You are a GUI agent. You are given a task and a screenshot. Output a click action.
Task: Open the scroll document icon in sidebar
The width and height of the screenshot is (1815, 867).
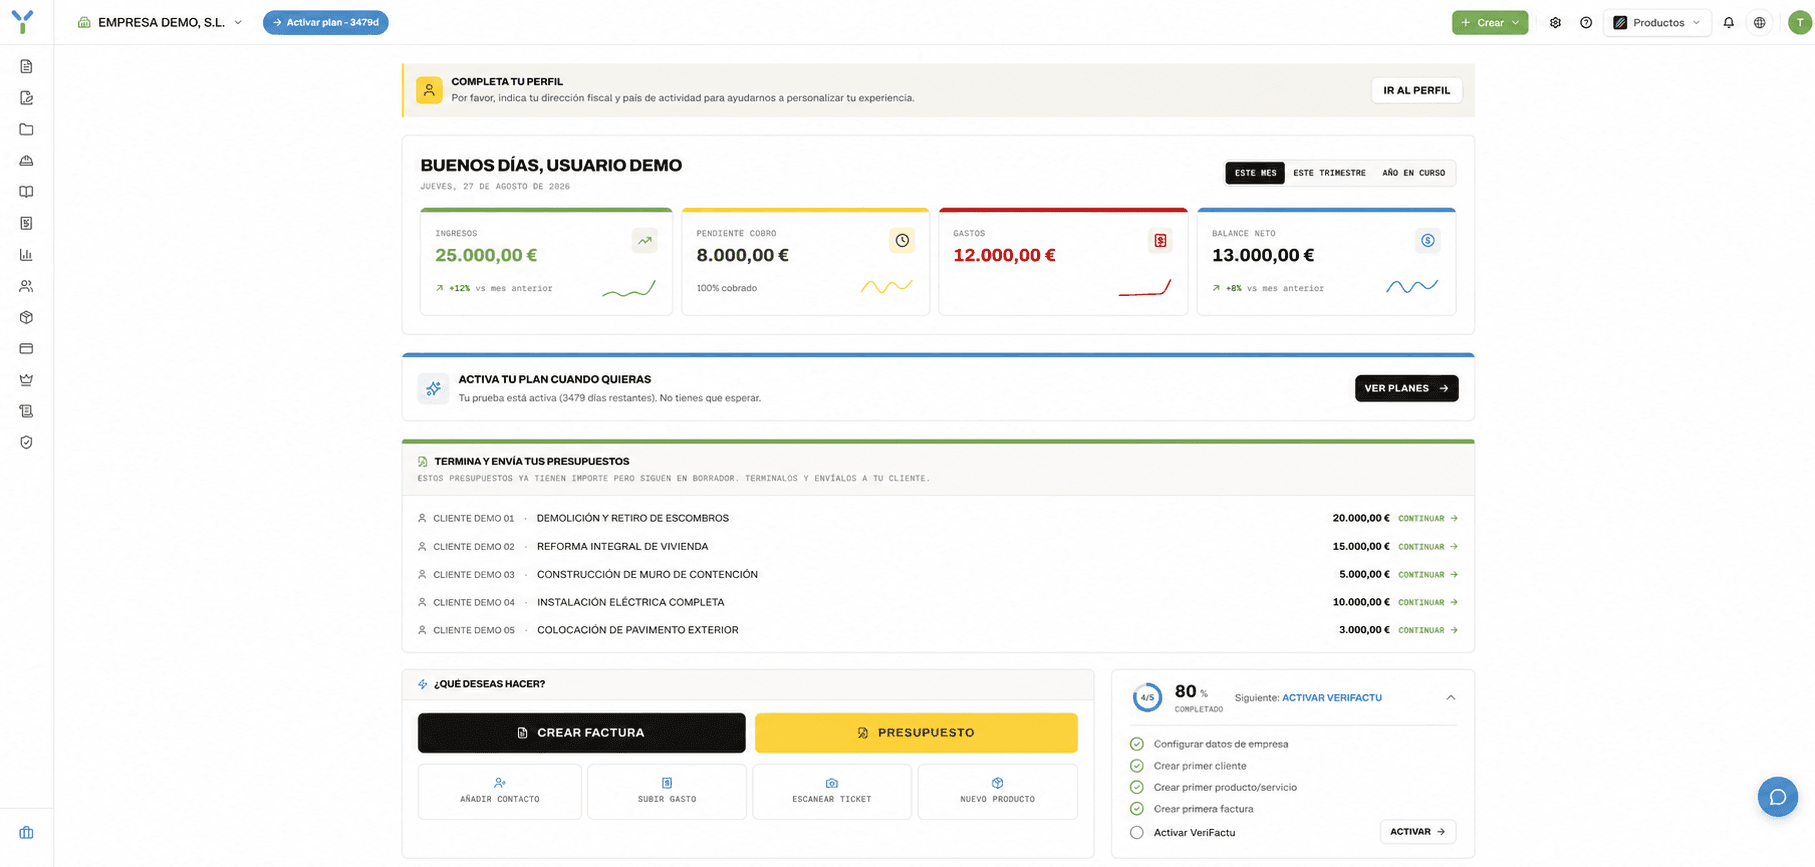coord(26,411)
